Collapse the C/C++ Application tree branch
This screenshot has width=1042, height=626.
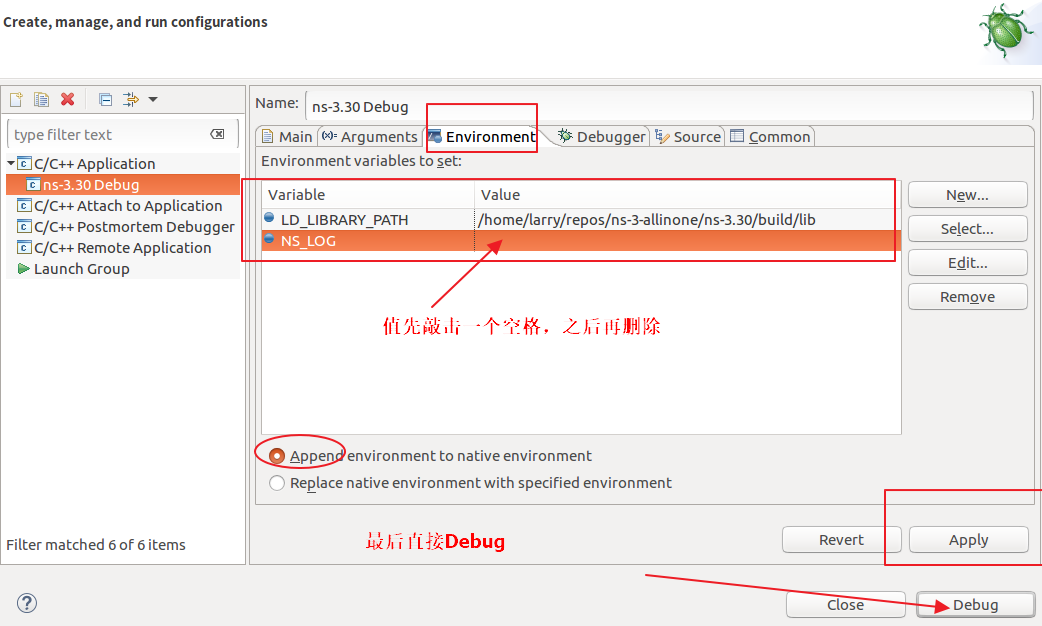pos(11,163)
